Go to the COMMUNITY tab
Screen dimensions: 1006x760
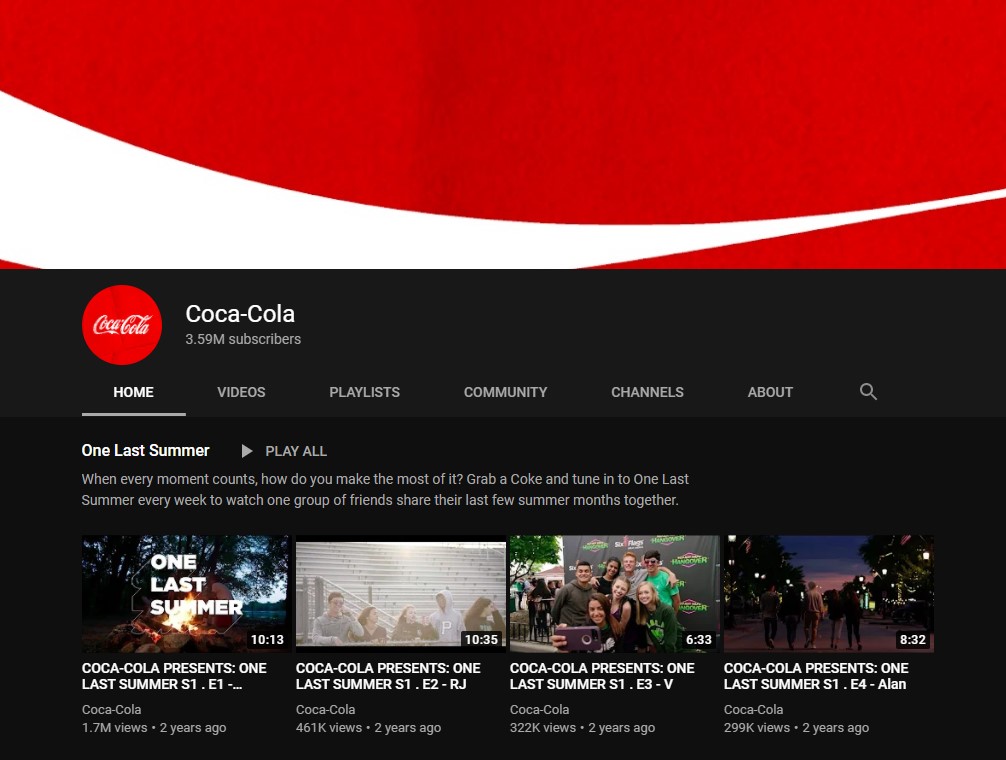click(506, 392)
